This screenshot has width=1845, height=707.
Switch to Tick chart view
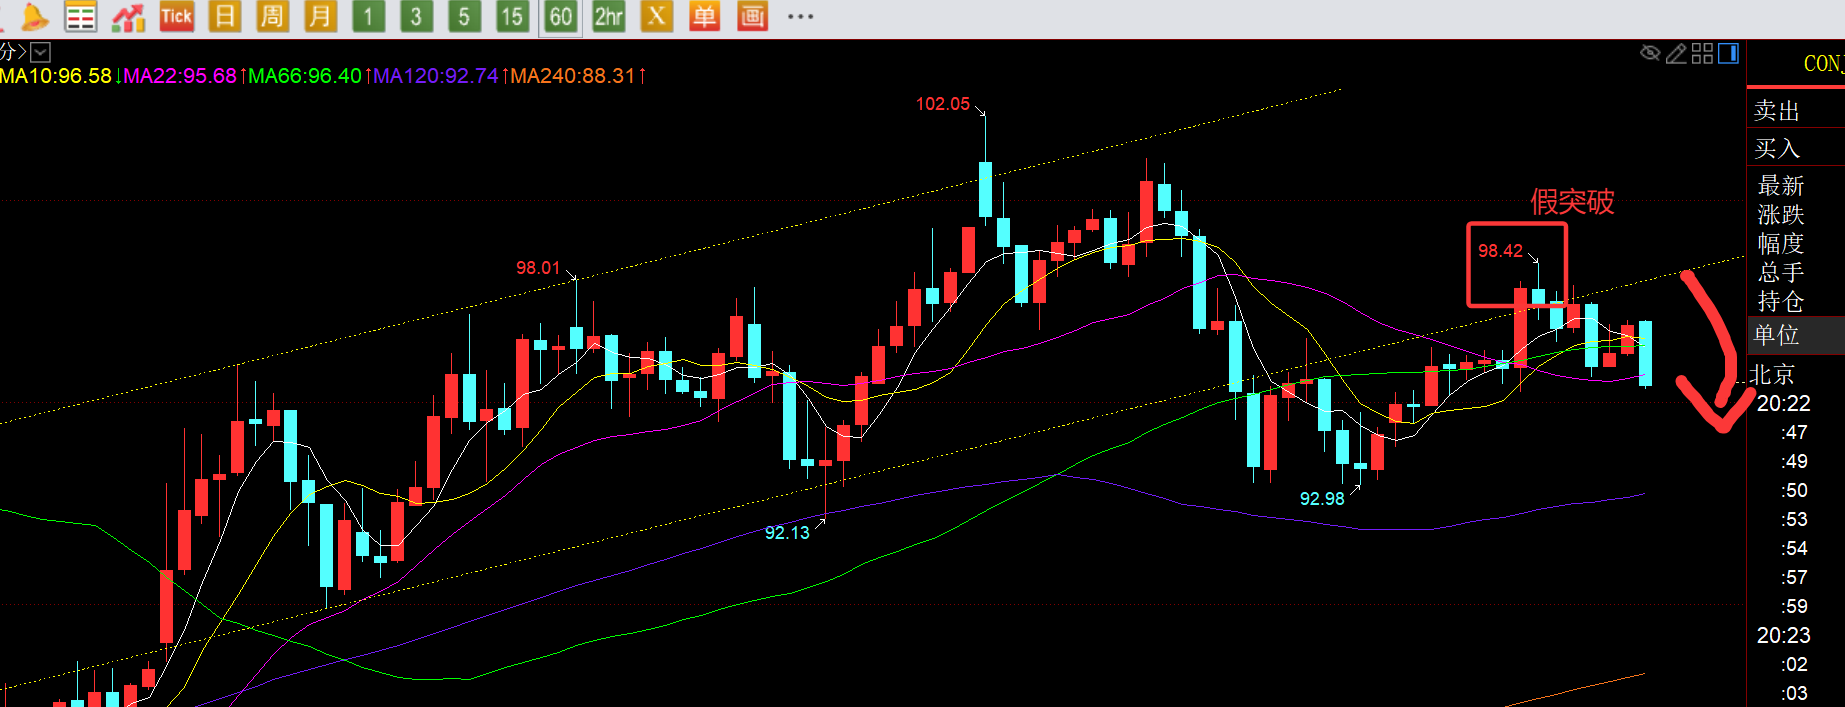coord(176,17)
